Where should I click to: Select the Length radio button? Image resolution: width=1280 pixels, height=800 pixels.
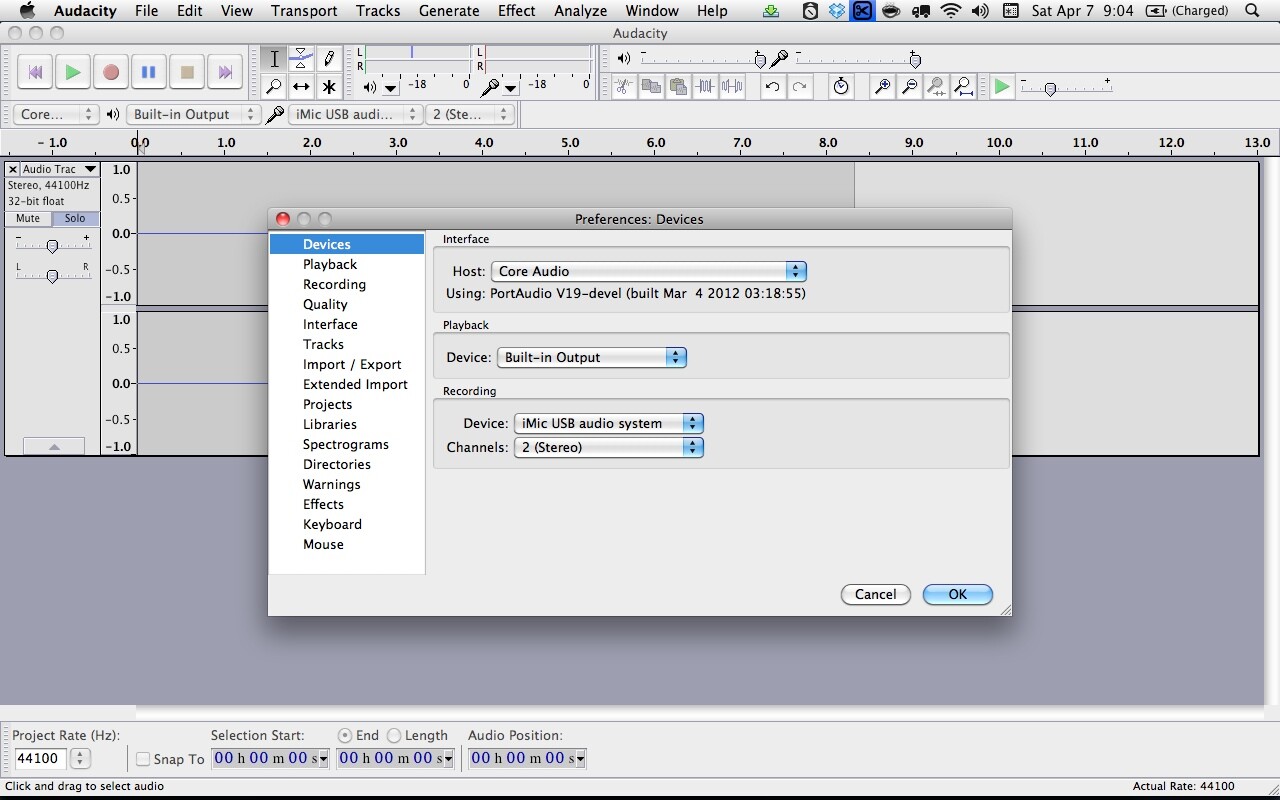(x=394, y=735)
